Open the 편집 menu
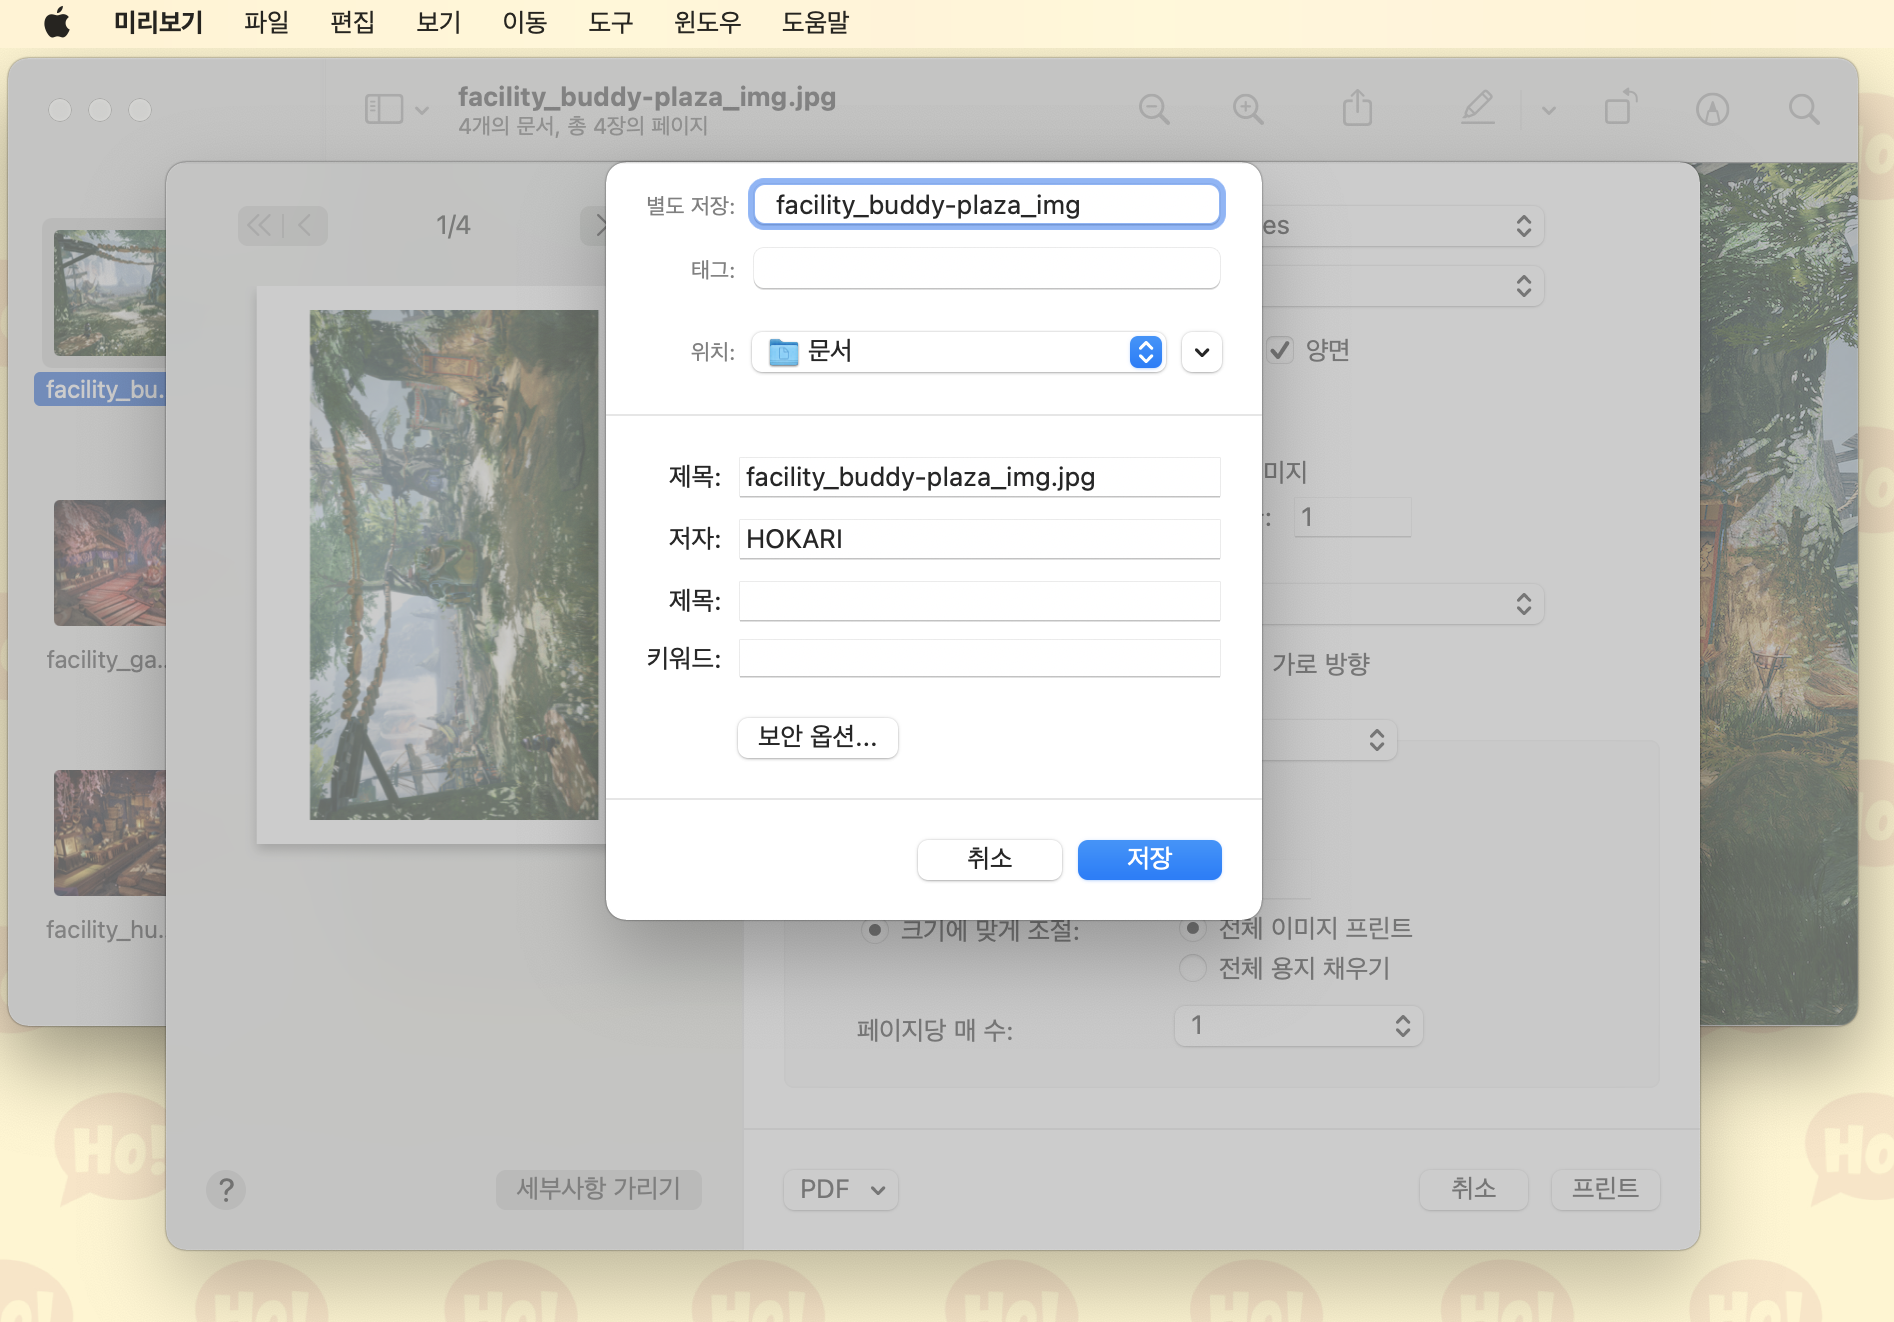This screenshot has width=1894, height=1322. (352, 22)
